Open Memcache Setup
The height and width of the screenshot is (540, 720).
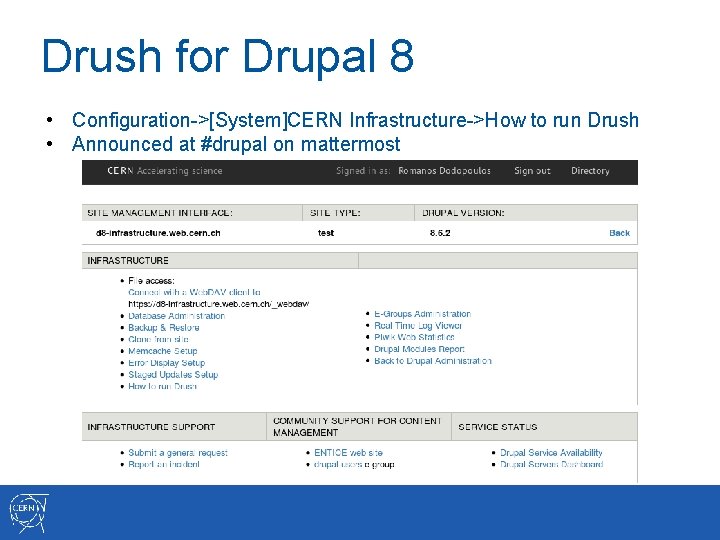(163, 351)
